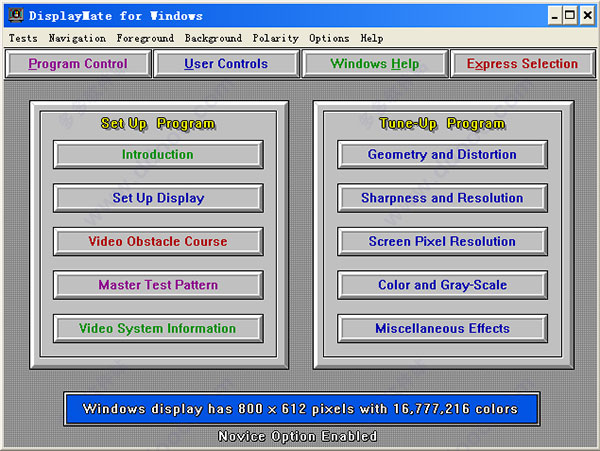This screenshot has width=600, height=451.
Task: Click the Tune-Up Program heading
Action: pyautogui.click(x=442, y=124)
